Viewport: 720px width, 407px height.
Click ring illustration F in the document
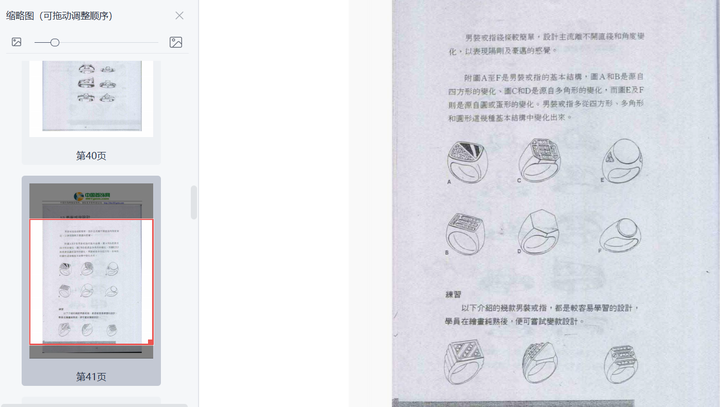coord(620,235)
